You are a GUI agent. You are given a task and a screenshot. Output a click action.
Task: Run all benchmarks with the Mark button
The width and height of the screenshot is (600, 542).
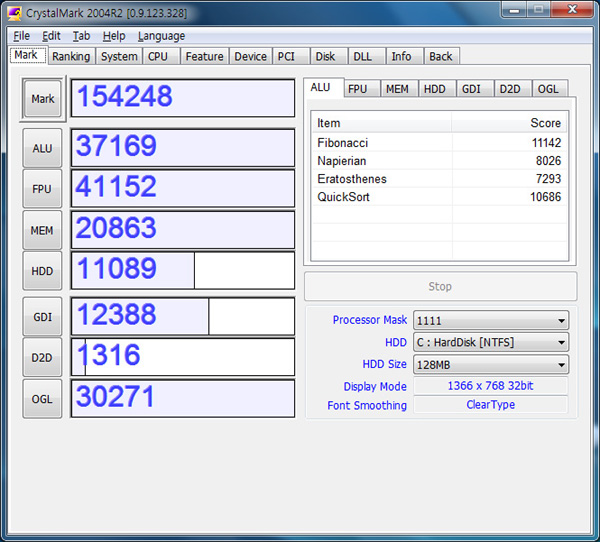(42, 99)
